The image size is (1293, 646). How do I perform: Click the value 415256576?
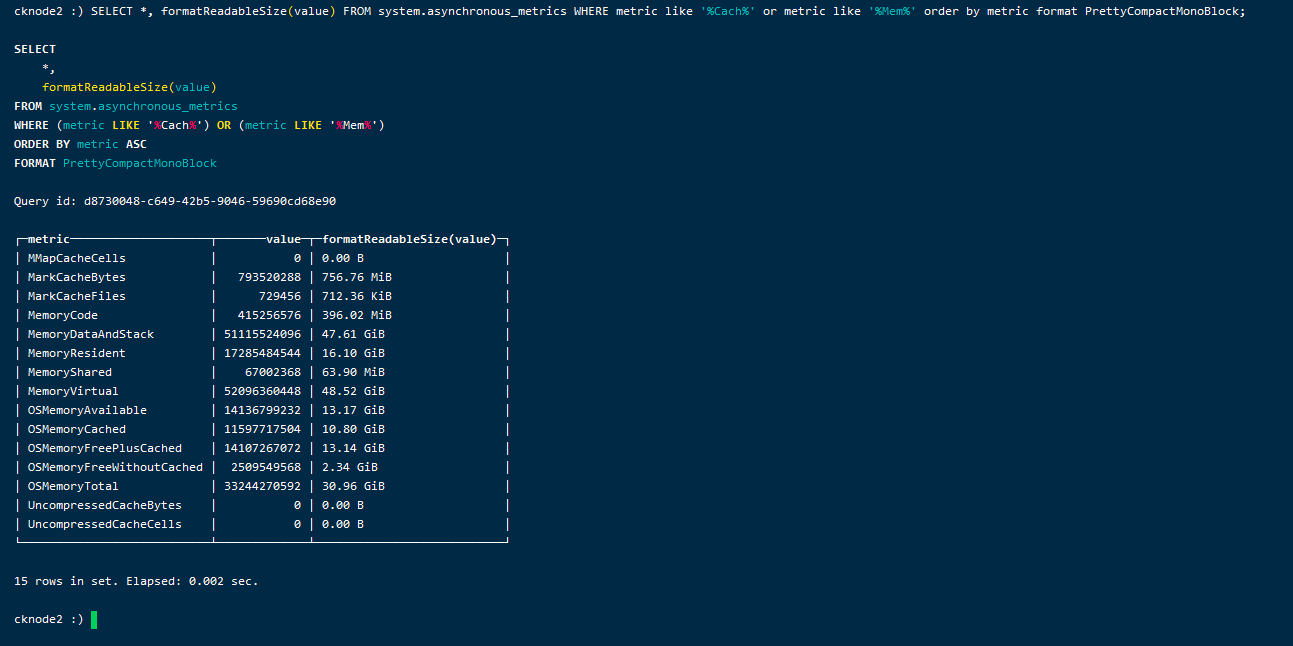click(269, 315)
